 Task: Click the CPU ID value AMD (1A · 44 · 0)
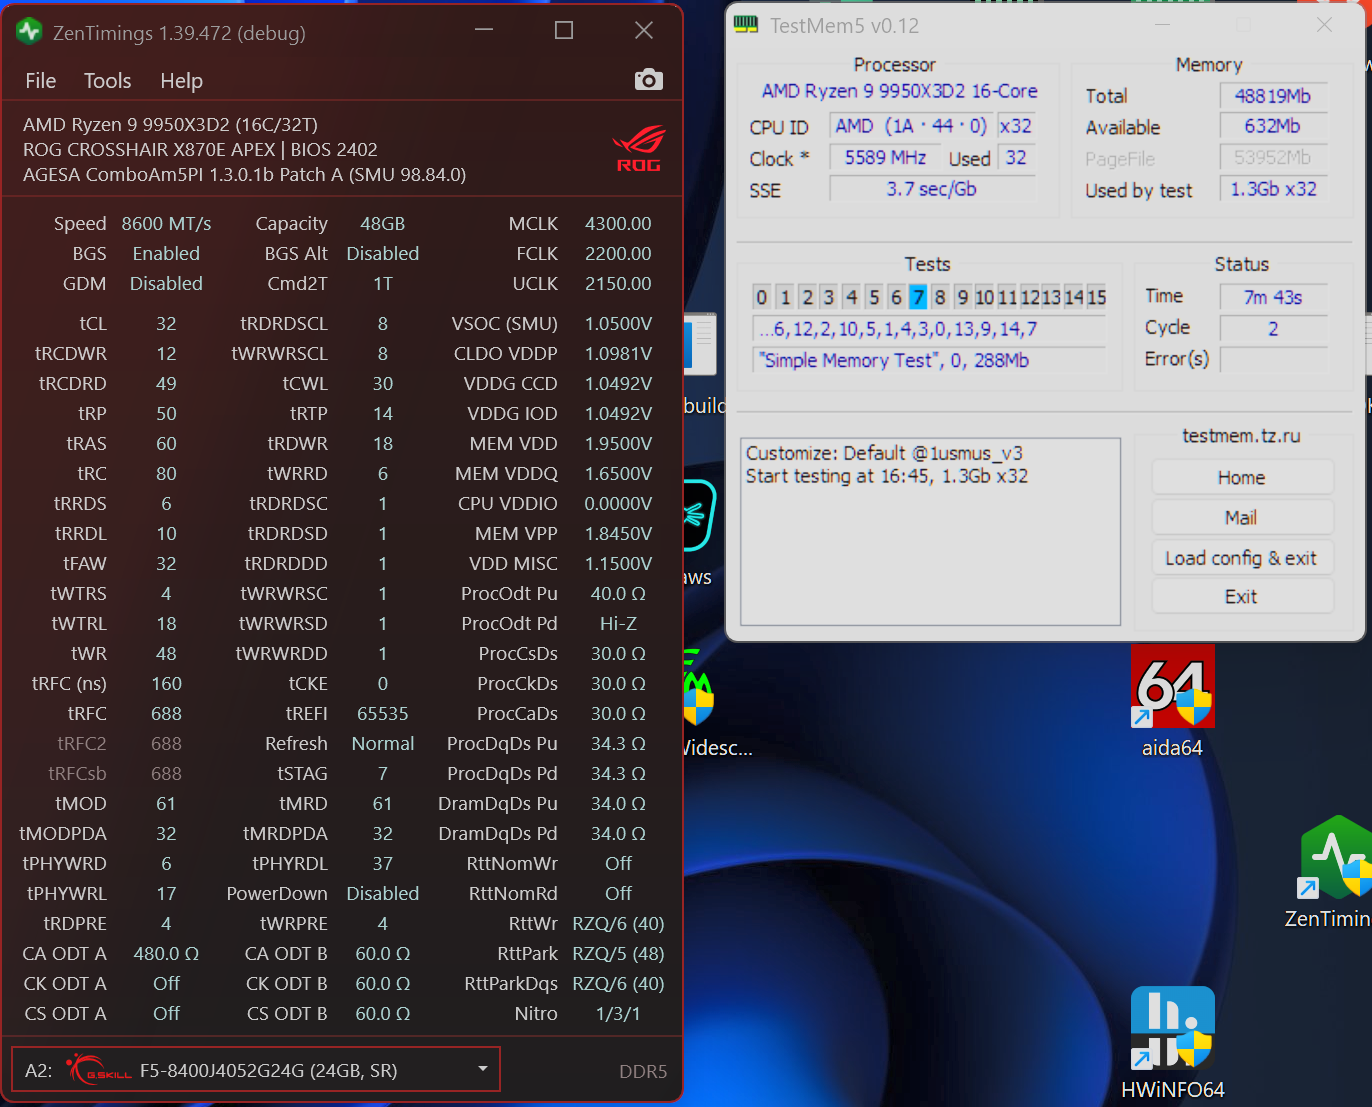click(x=911, y=126)
